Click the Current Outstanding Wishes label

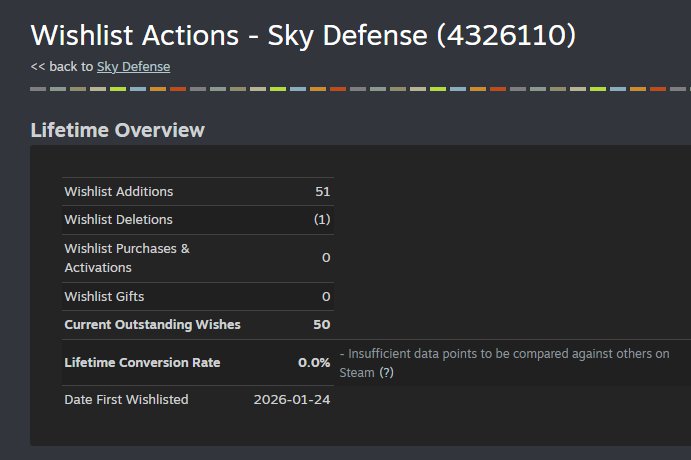click(152, 325)
